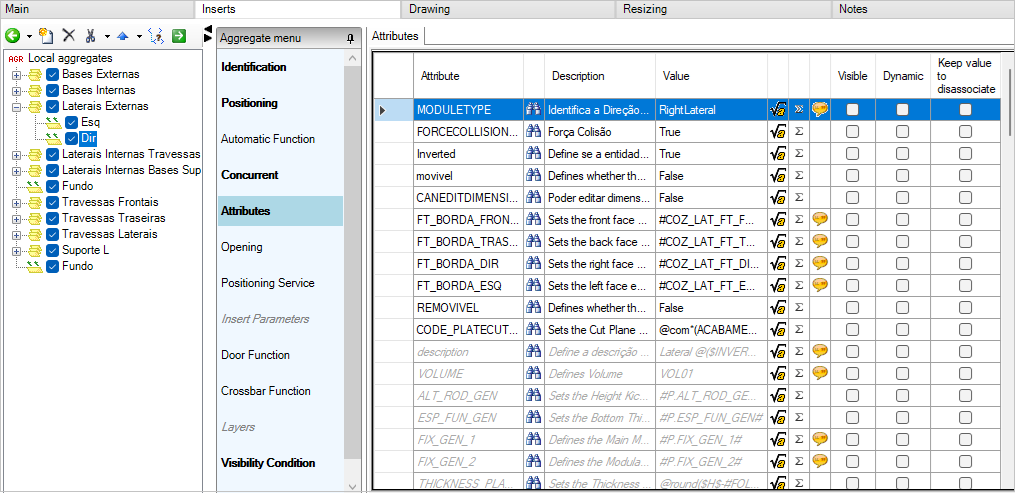Click the dependency question-mark icon
The height and width of the screenshot is (493, 1015).
point(155,36)
